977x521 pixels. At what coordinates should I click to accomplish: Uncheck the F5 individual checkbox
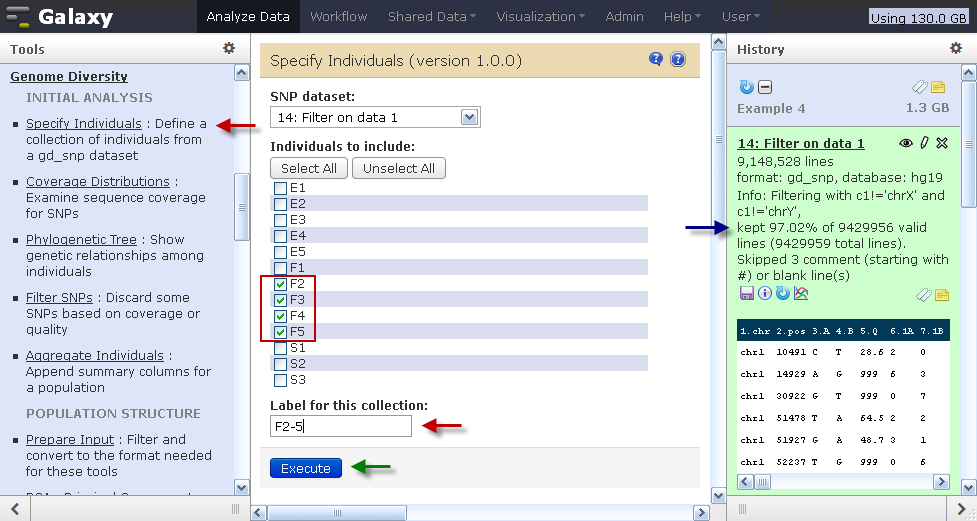pyautogui.click(x=280, y=332)
